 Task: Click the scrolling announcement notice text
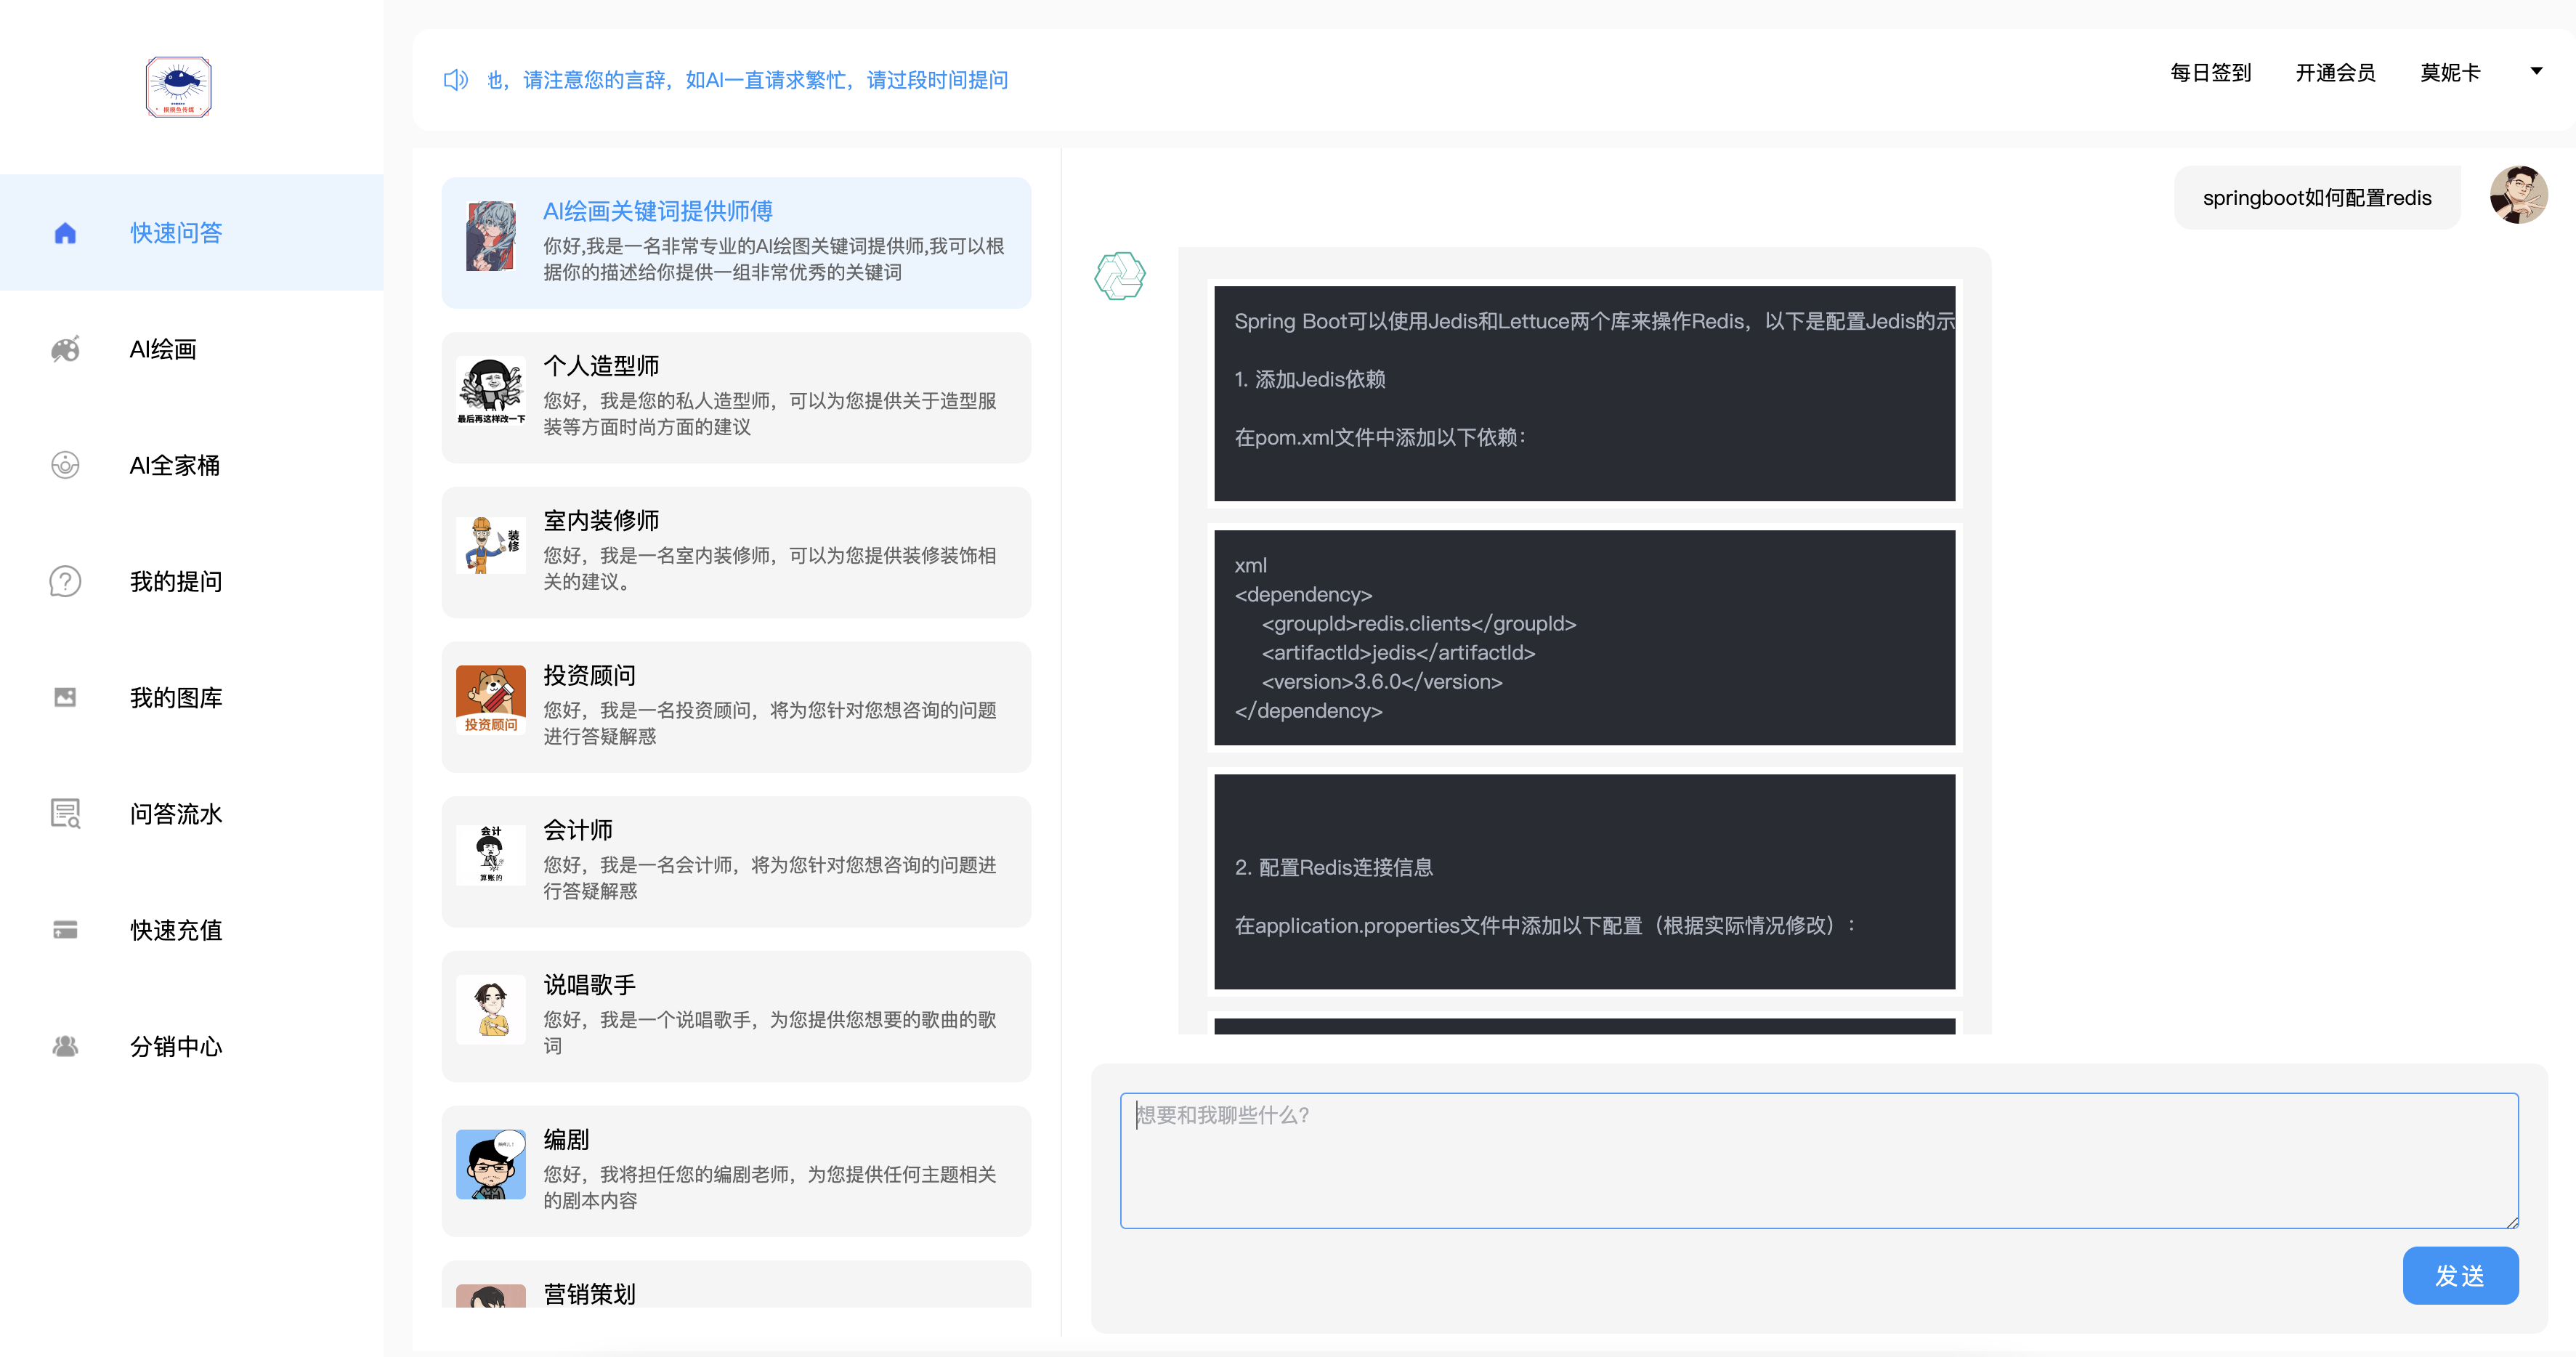pos(747,80)
